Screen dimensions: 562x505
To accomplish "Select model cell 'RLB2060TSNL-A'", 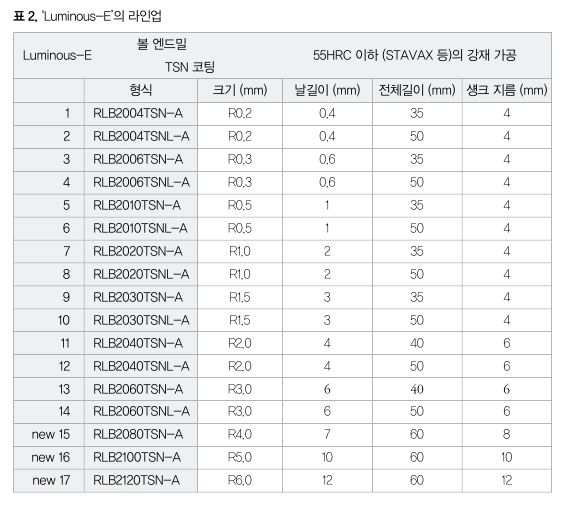I will pyautogui.click(x=141, y=411).
